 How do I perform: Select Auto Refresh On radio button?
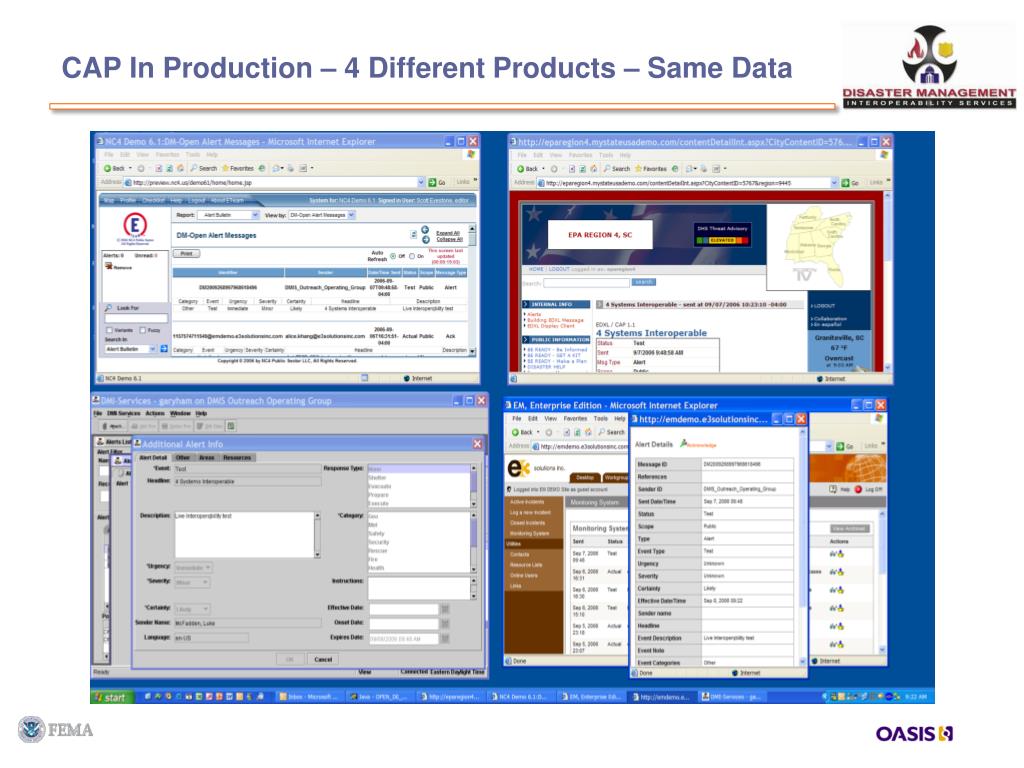pos(412,257)
